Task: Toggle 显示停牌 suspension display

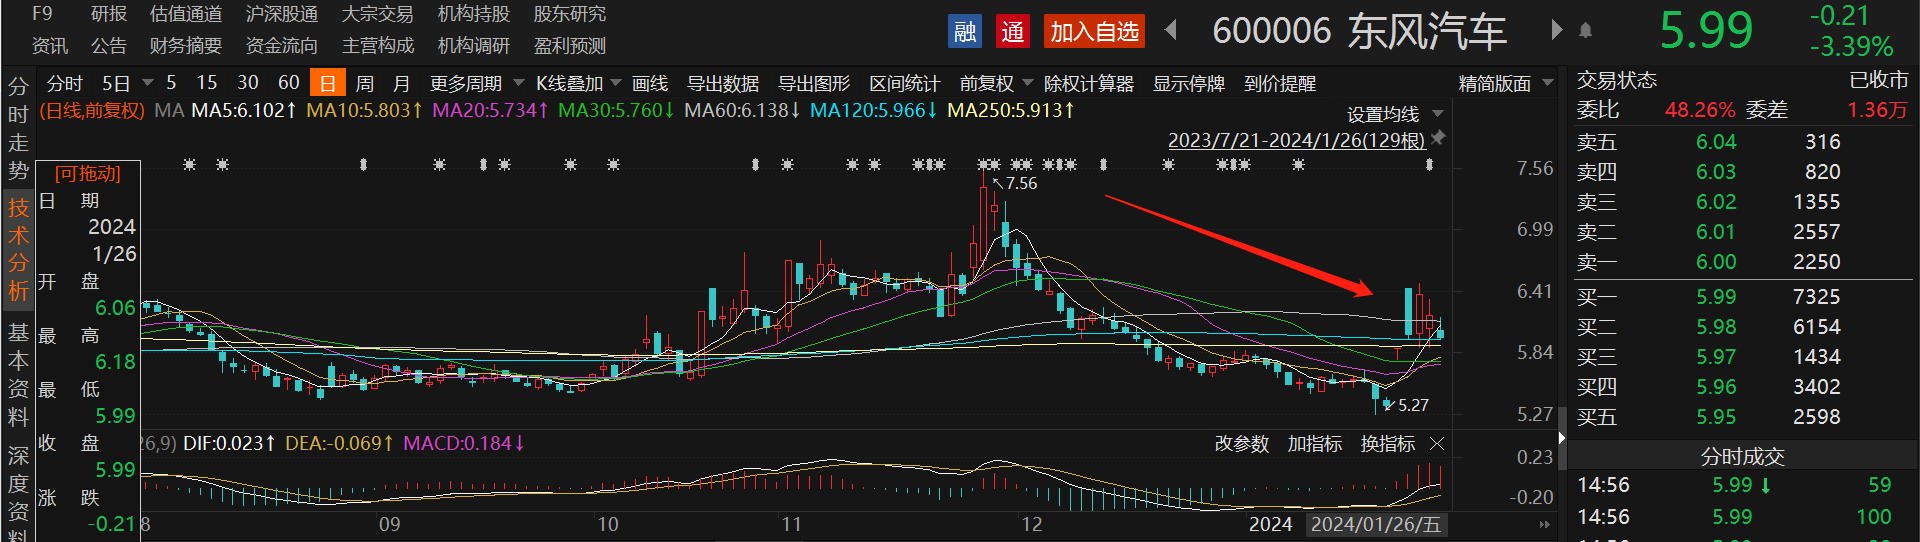Action: 1189,83
